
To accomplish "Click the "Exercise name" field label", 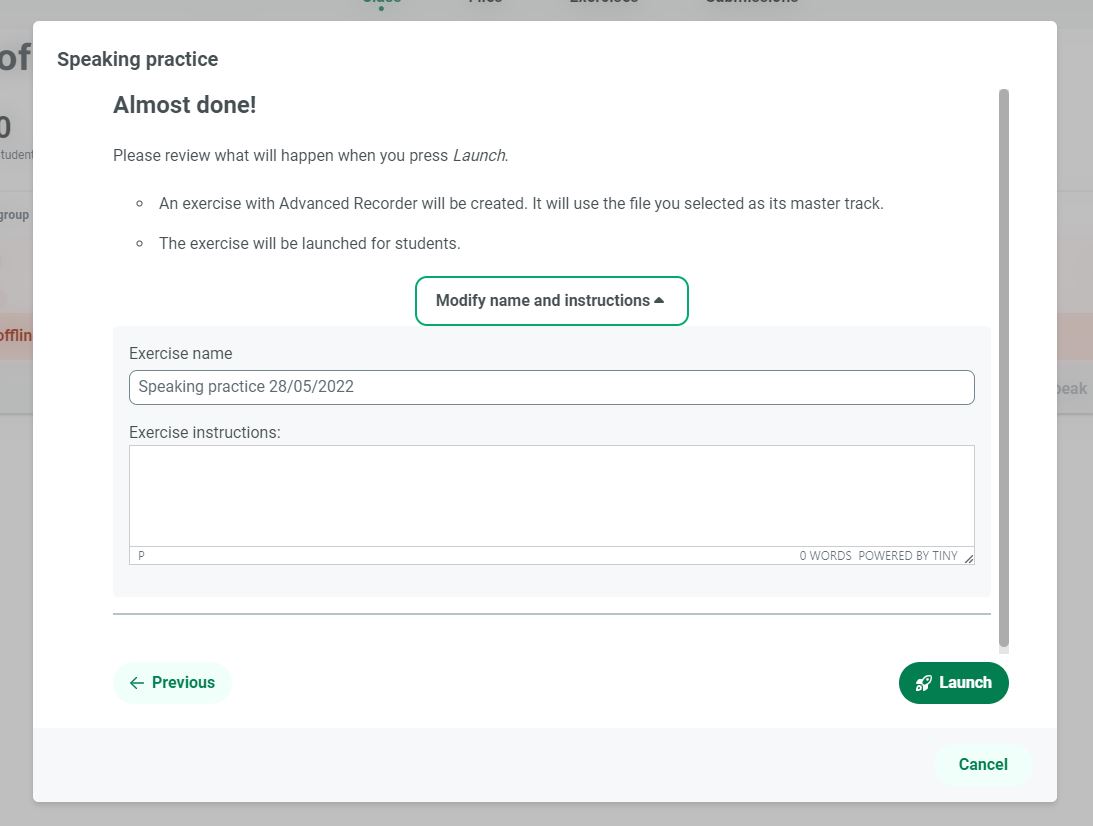I will [180, 353].
